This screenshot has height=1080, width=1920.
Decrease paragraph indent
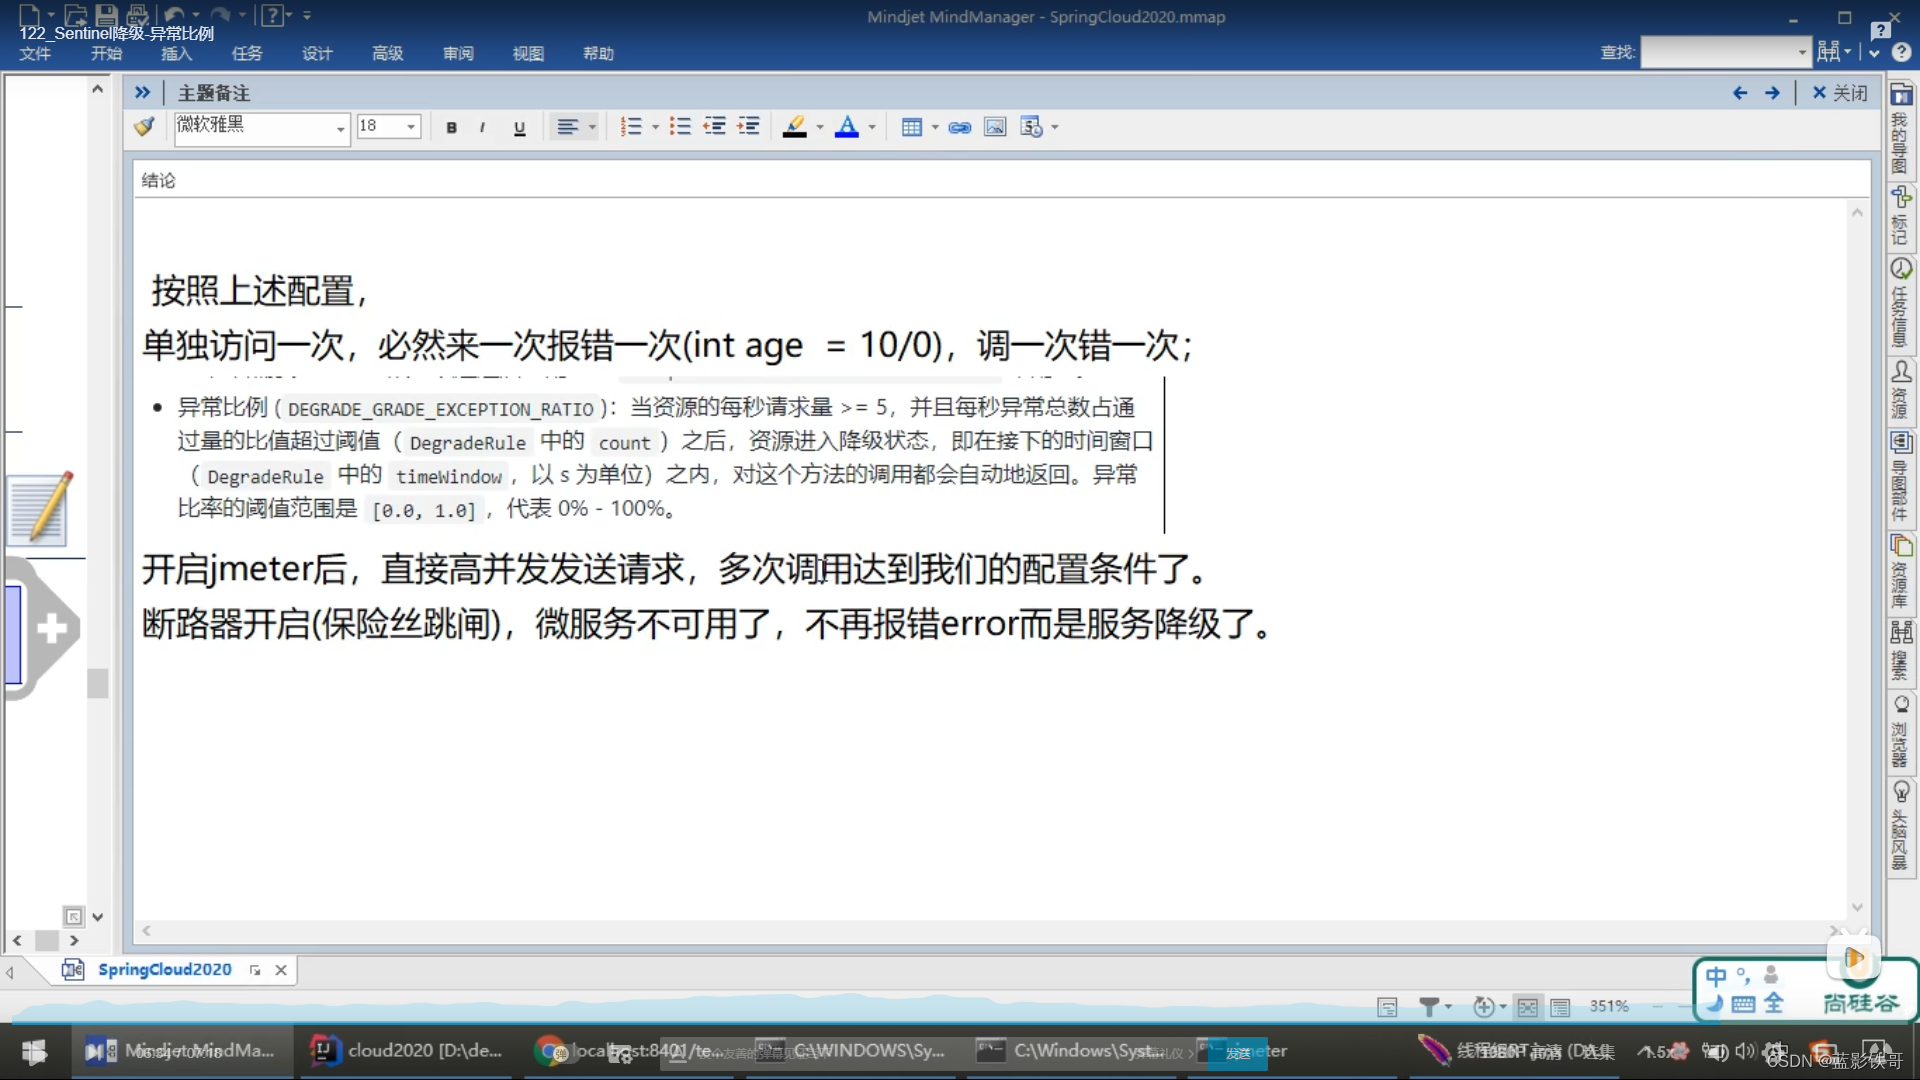click(x=714, y=127)
